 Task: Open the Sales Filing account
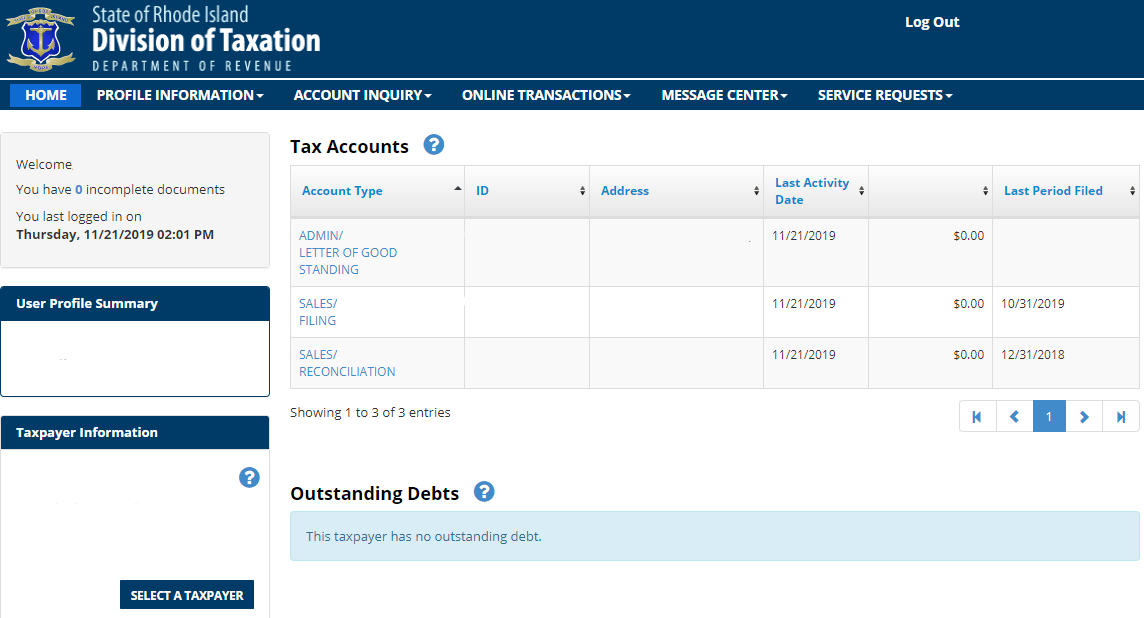coord(318,312)
